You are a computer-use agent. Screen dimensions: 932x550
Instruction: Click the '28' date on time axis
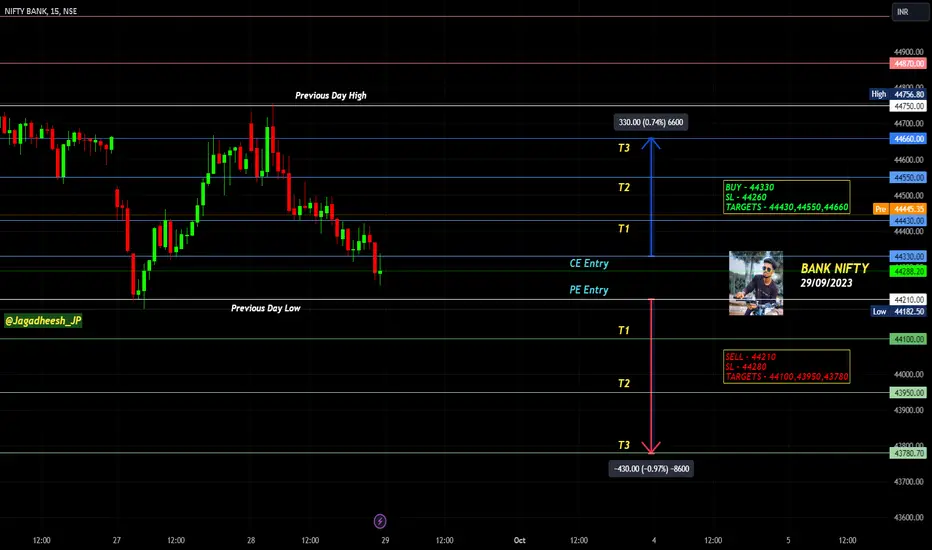pyautogui.click(x=251, y=540)
